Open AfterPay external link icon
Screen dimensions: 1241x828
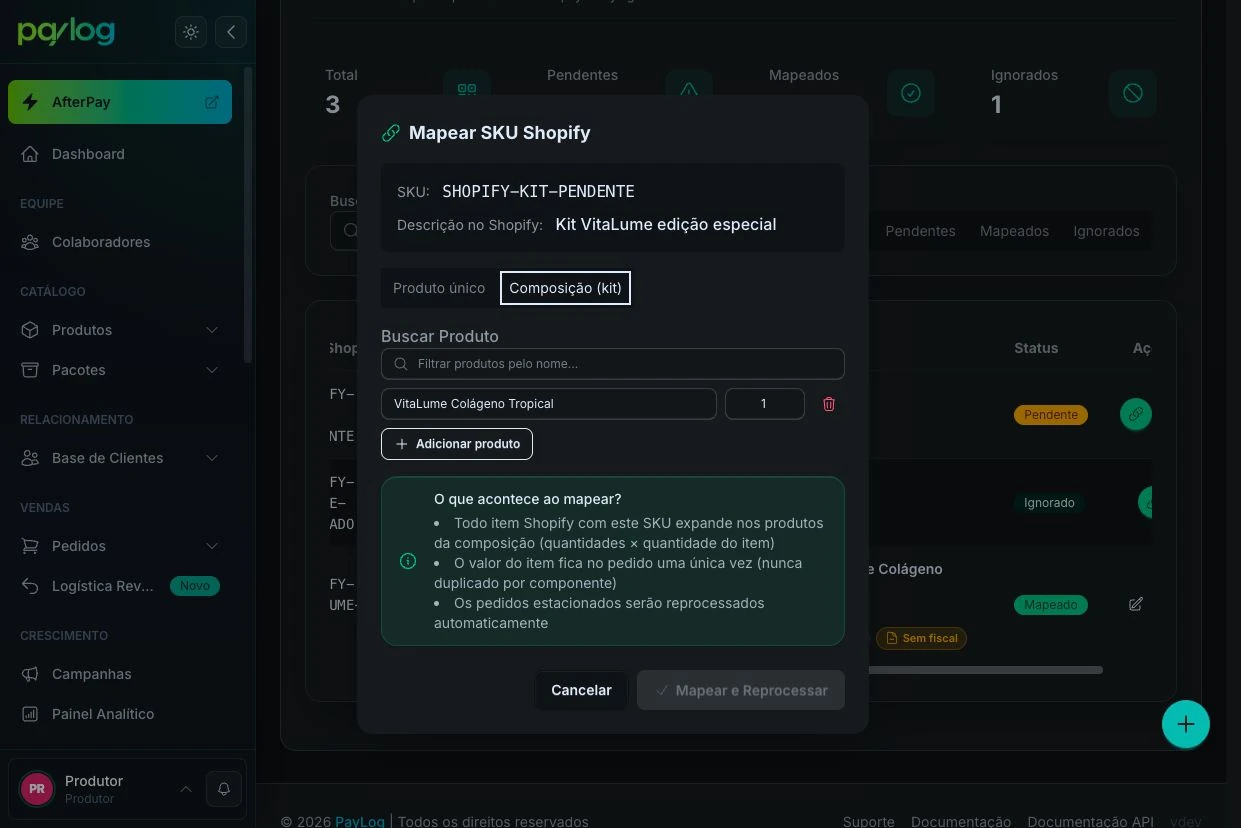coord(212,102)
